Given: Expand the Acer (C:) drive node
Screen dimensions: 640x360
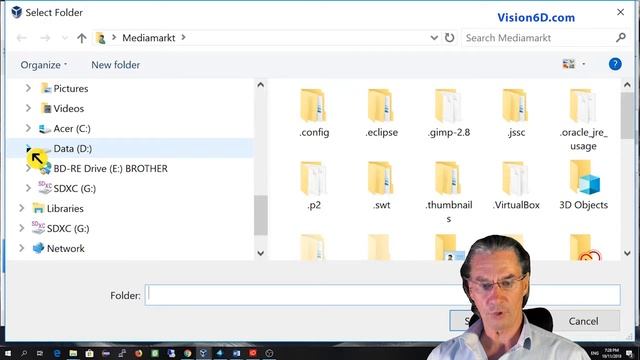Looking at the screenshot, I should tap(28, 128).
